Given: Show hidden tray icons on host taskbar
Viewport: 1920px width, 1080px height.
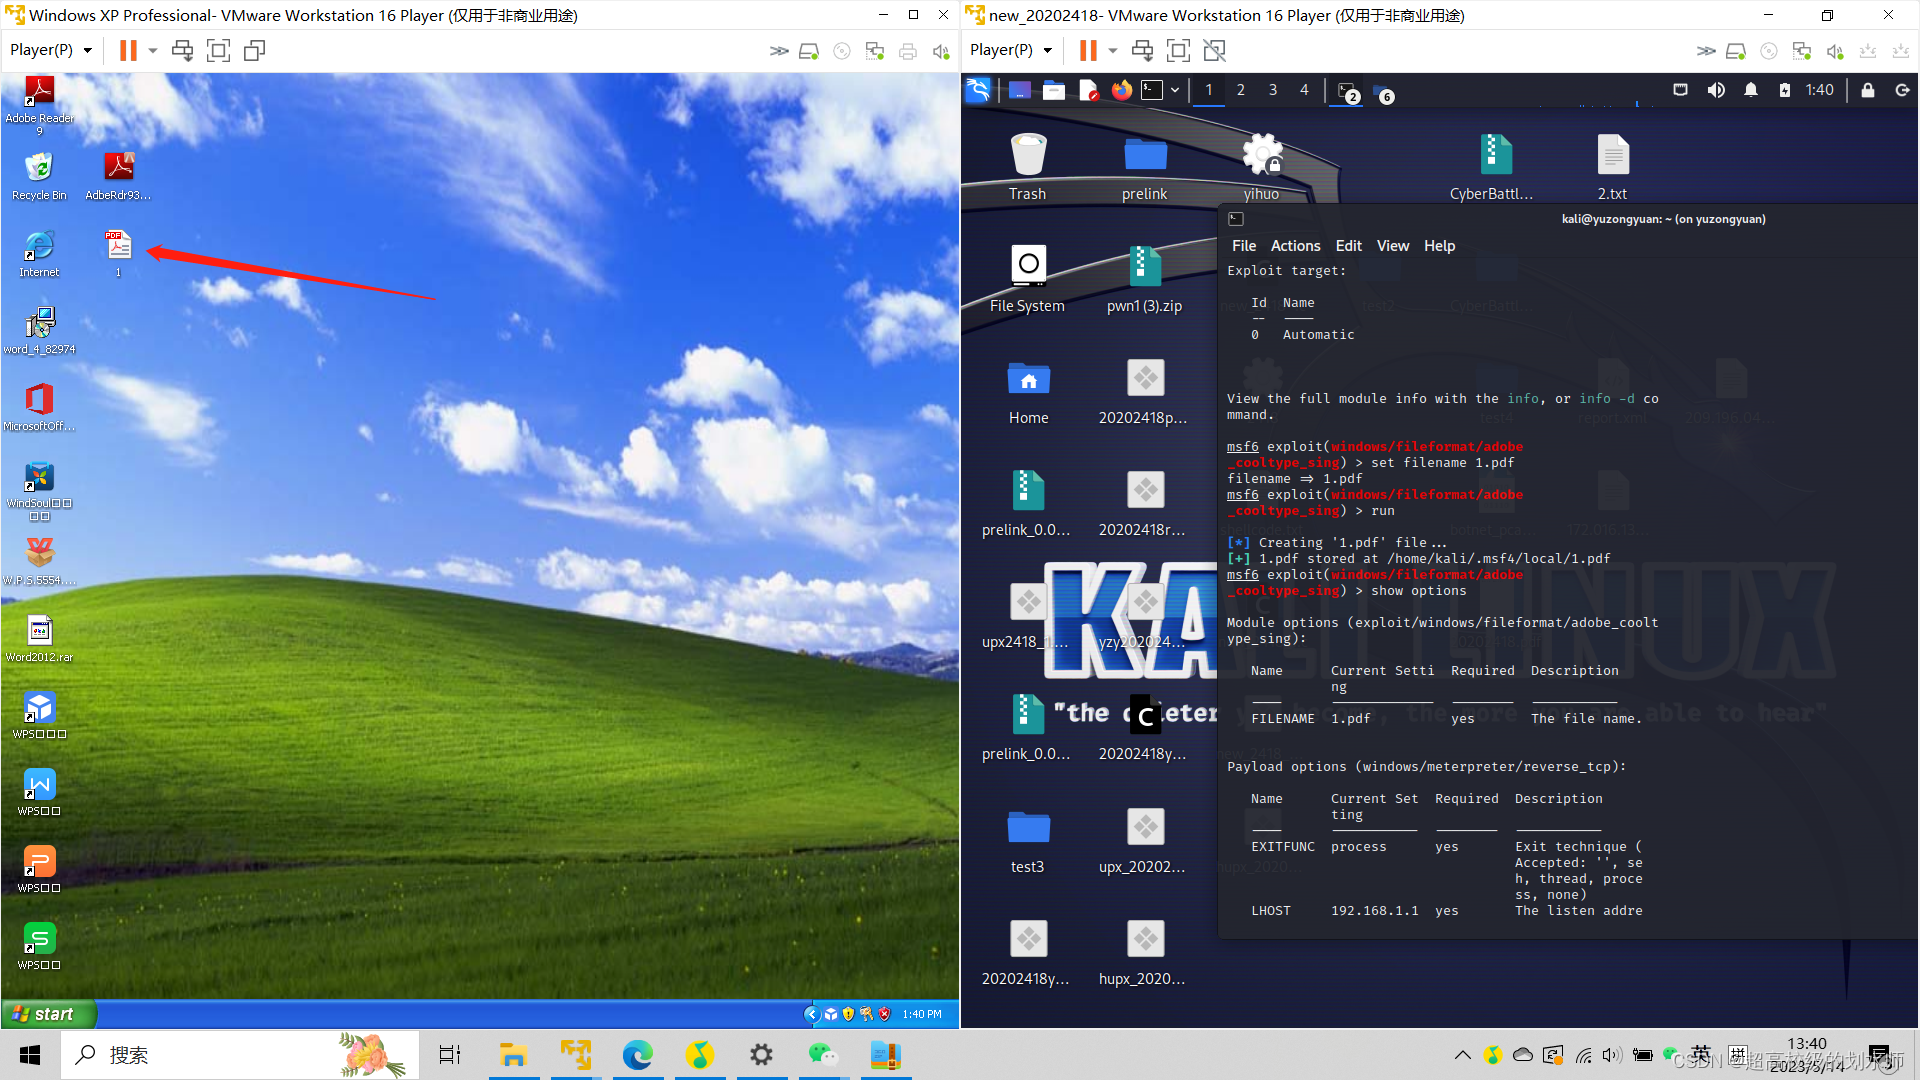Looking at the screenshot, I should coord(1462,1055).
